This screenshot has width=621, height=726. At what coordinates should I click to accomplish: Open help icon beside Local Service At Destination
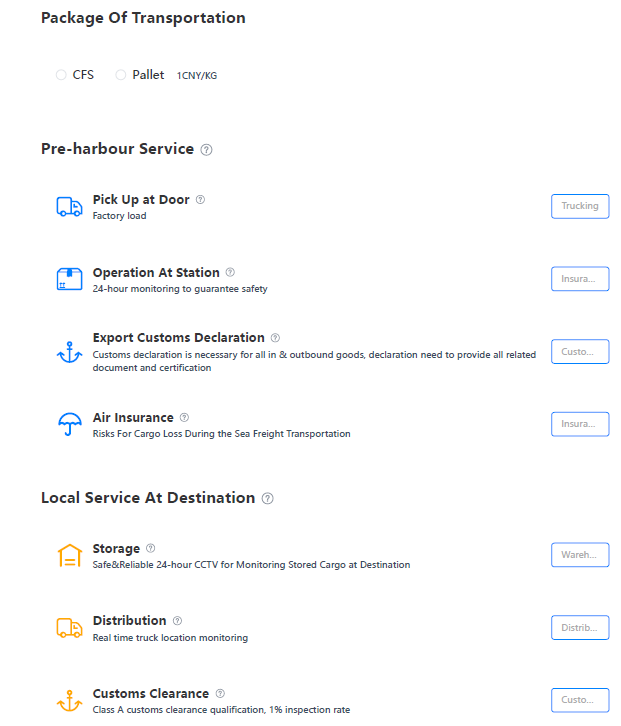tap(268, 498)
